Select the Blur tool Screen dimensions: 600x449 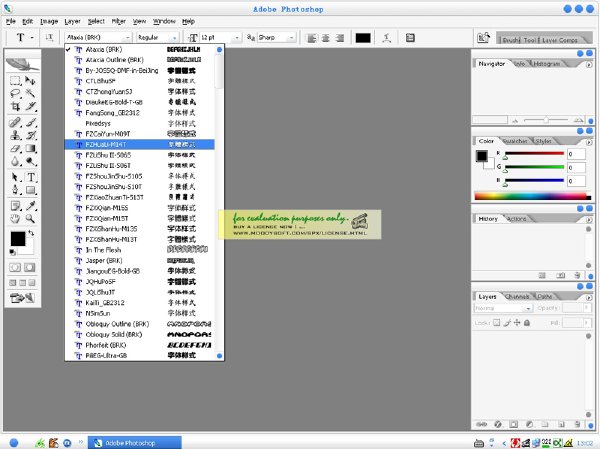(15, 162)
